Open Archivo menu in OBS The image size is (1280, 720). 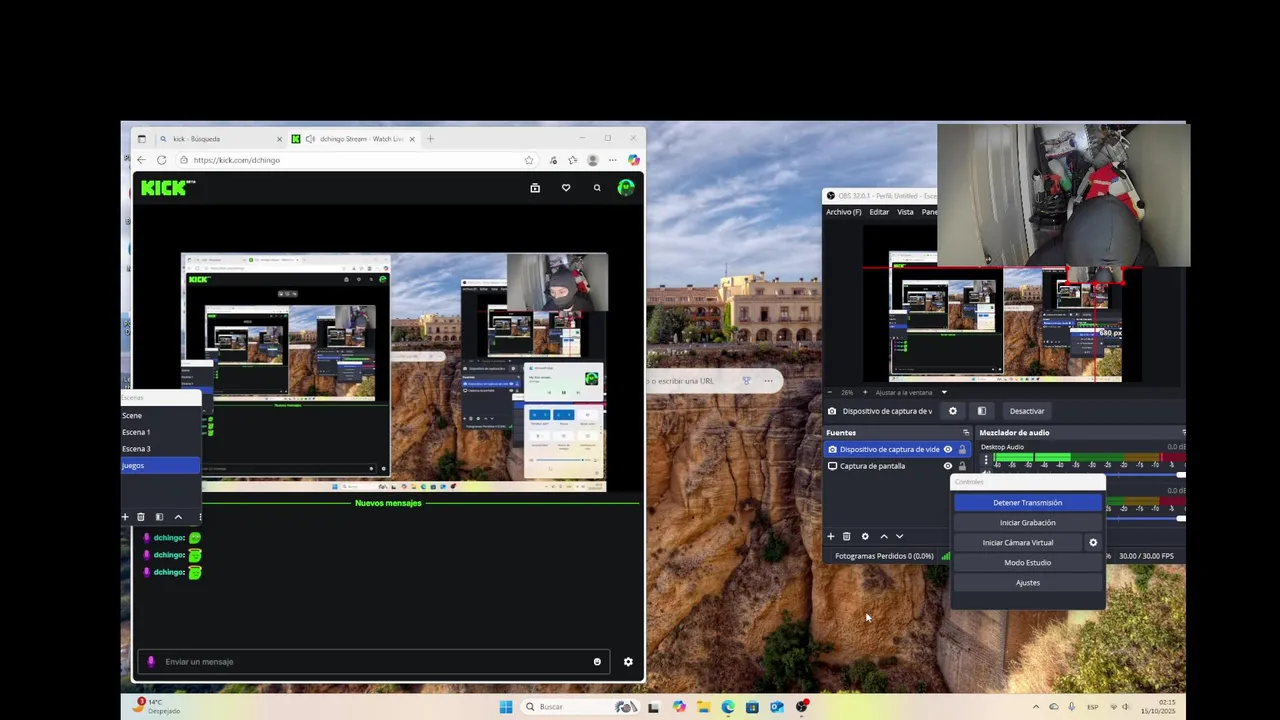[843, 212]
